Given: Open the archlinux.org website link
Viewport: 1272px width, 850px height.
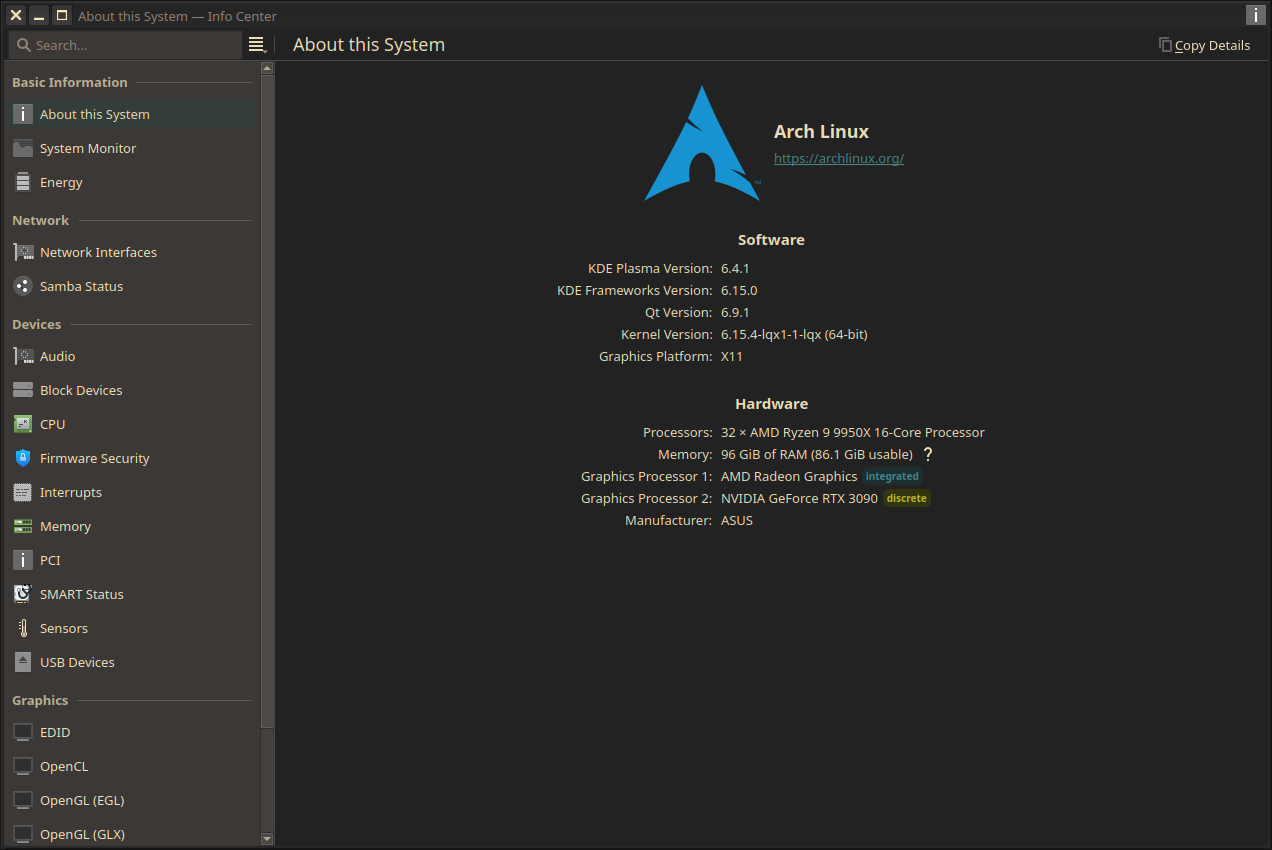Looking at the screenshot, I should point(839,158).
